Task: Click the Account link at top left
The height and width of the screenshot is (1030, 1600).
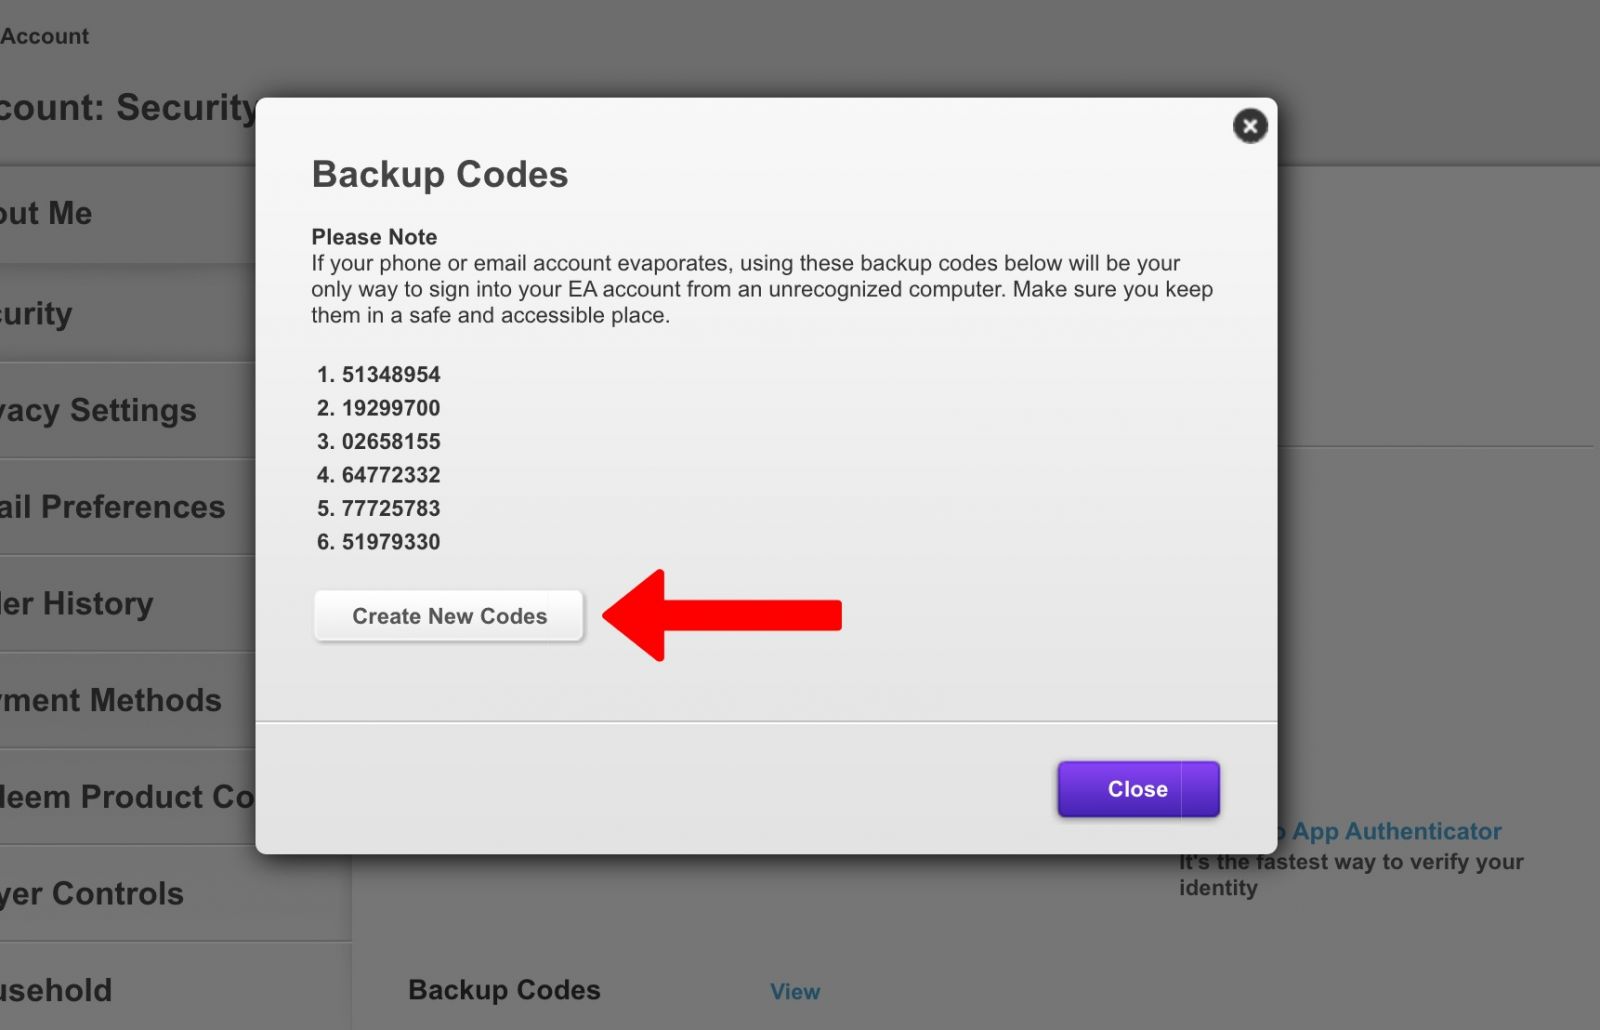Action: (x=44, y=35)
